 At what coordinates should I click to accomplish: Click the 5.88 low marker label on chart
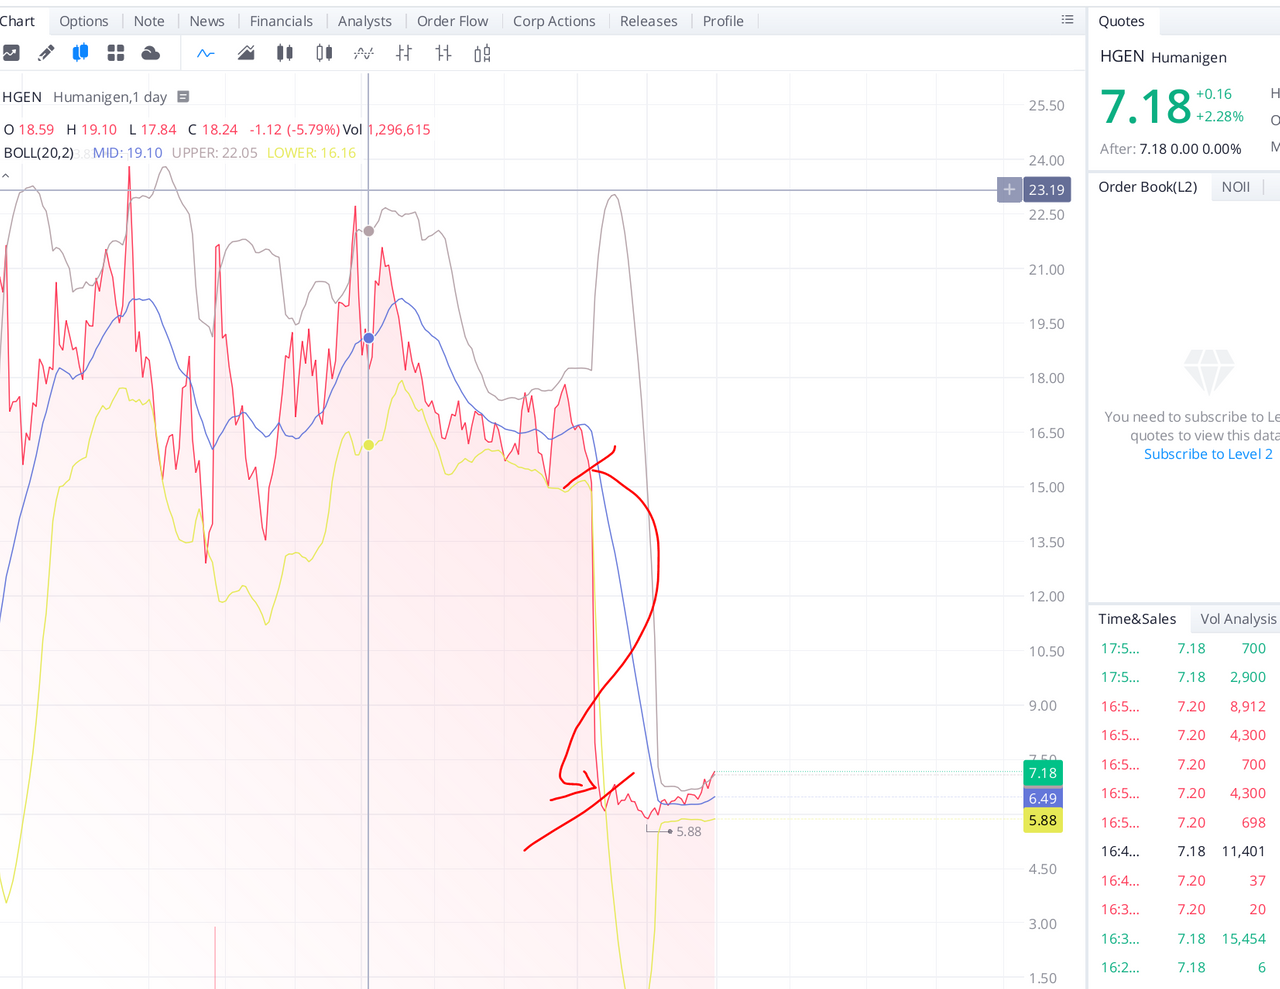(688, 831)
